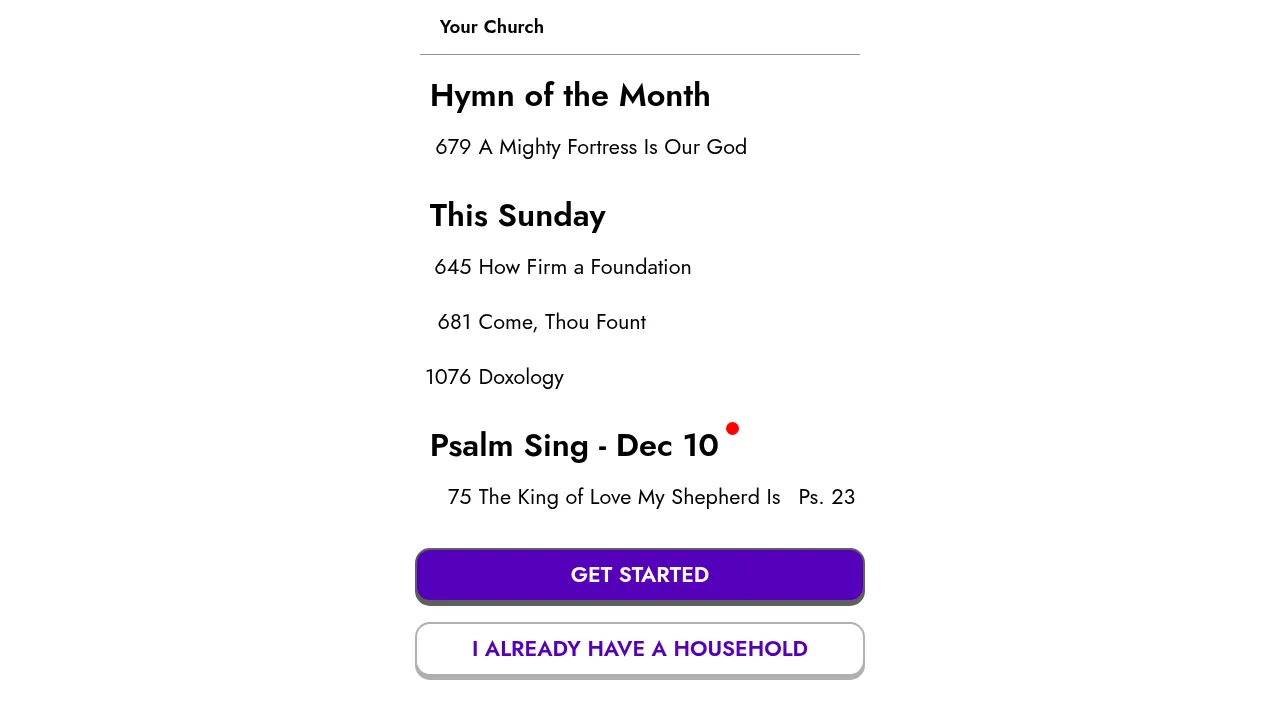Click the Dec 10 date text
Viewport: 1280px width, 720px height.
(x=667, y=446)
